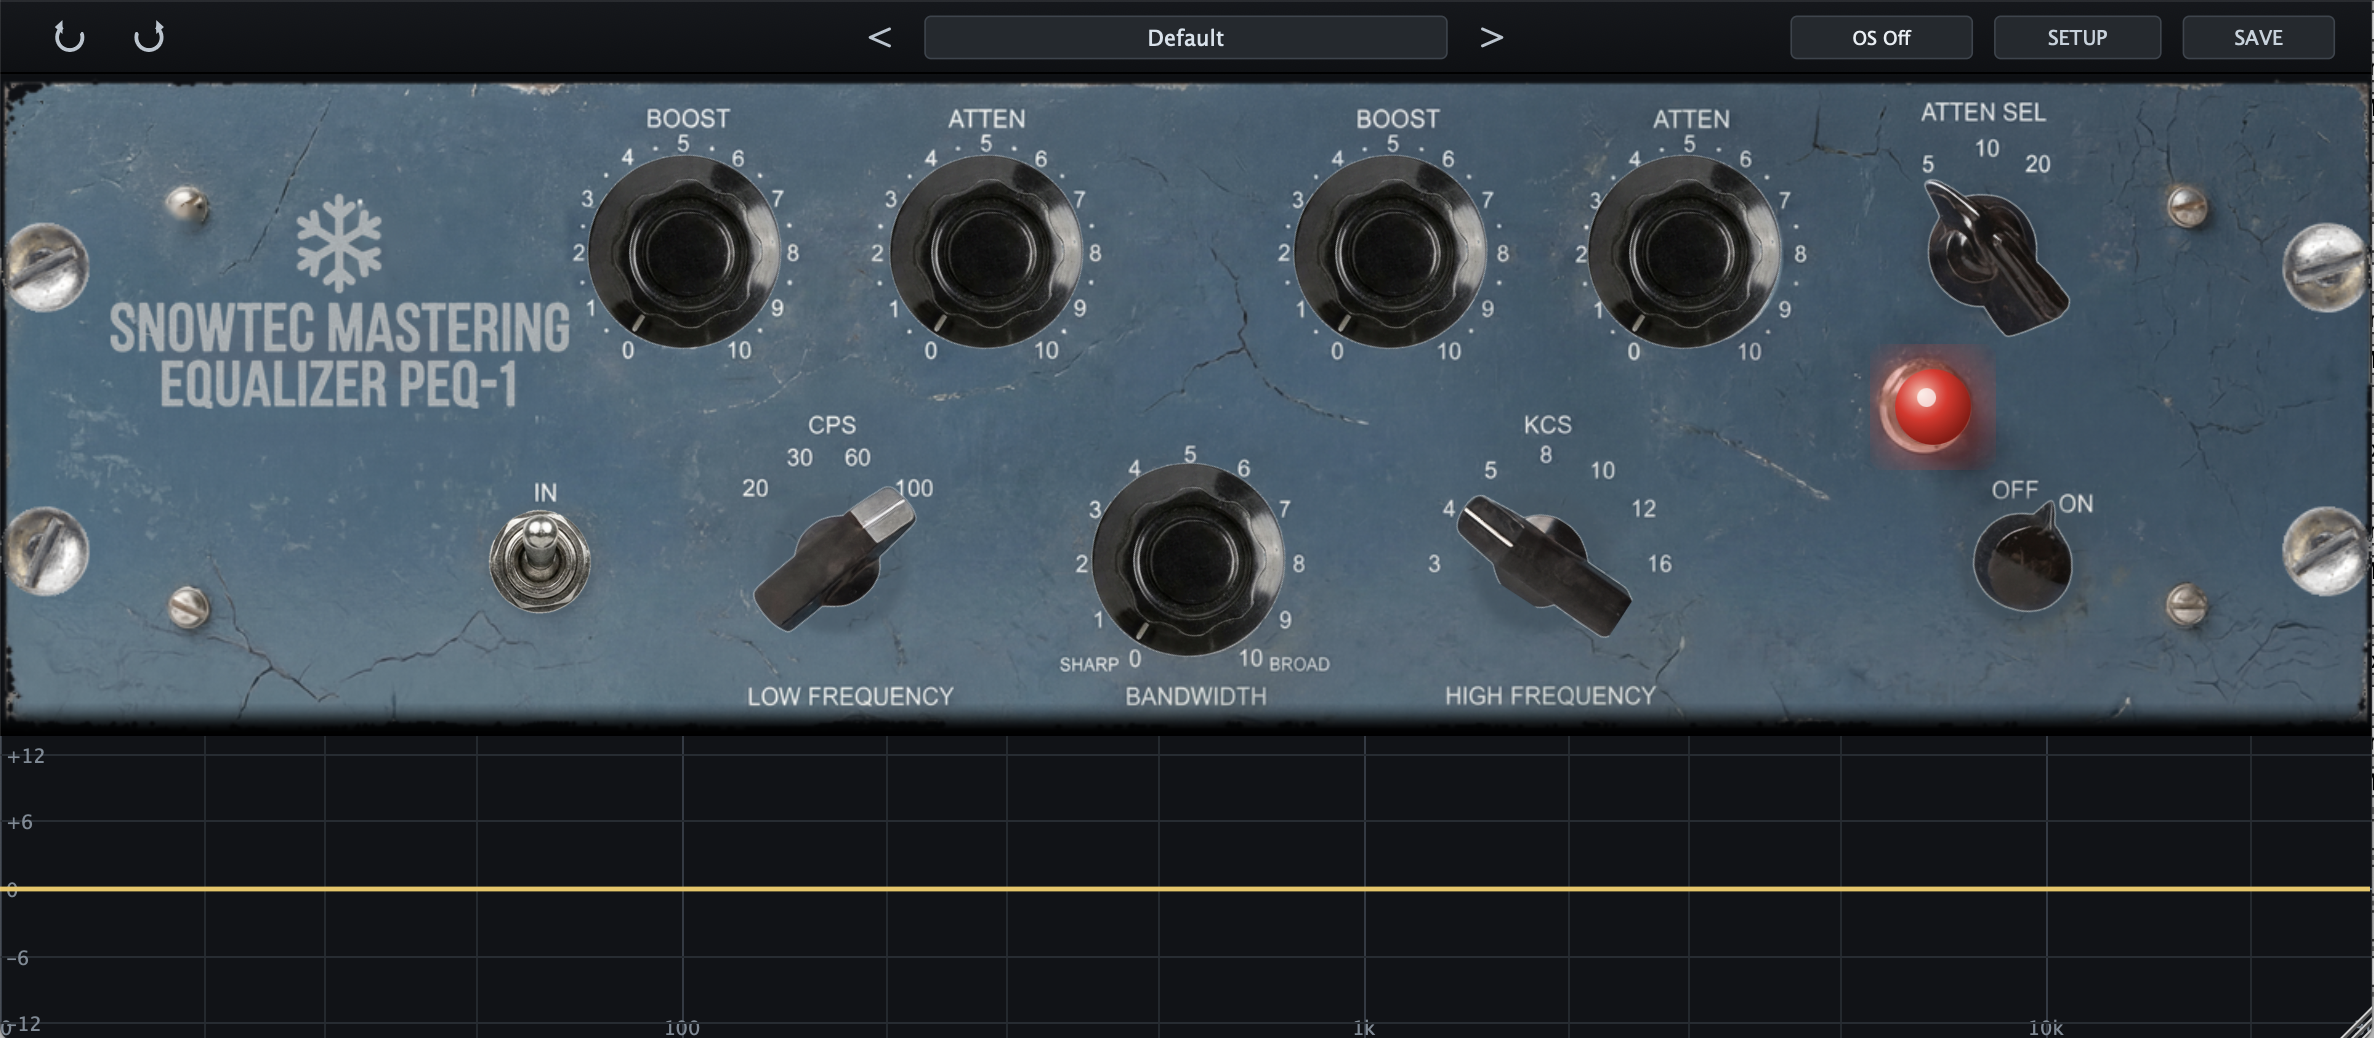Toggle the OS Off oversampling button
Screen dimensions: 2374x1038
click(1881, 38)
